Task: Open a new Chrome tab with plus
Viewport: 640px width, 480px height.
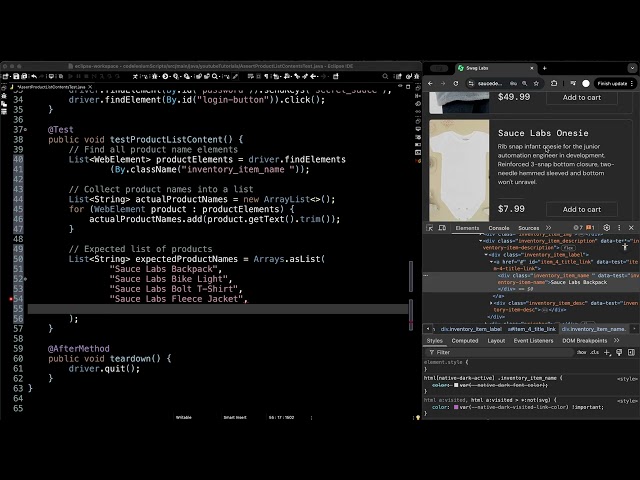Action: pos(544,68)
